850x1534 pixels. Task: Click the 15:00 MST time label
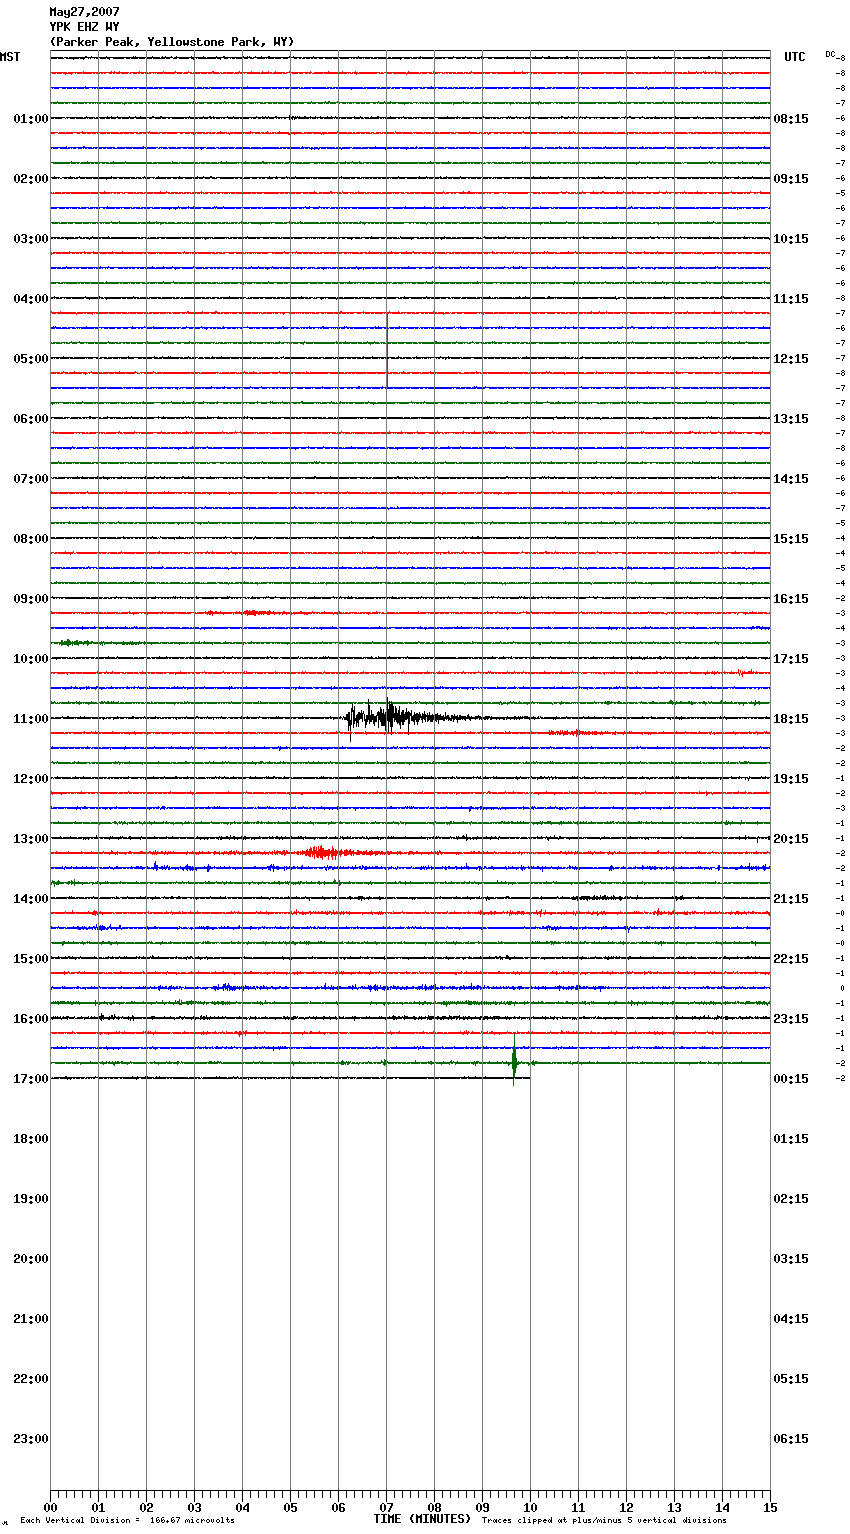click(31, 959)
